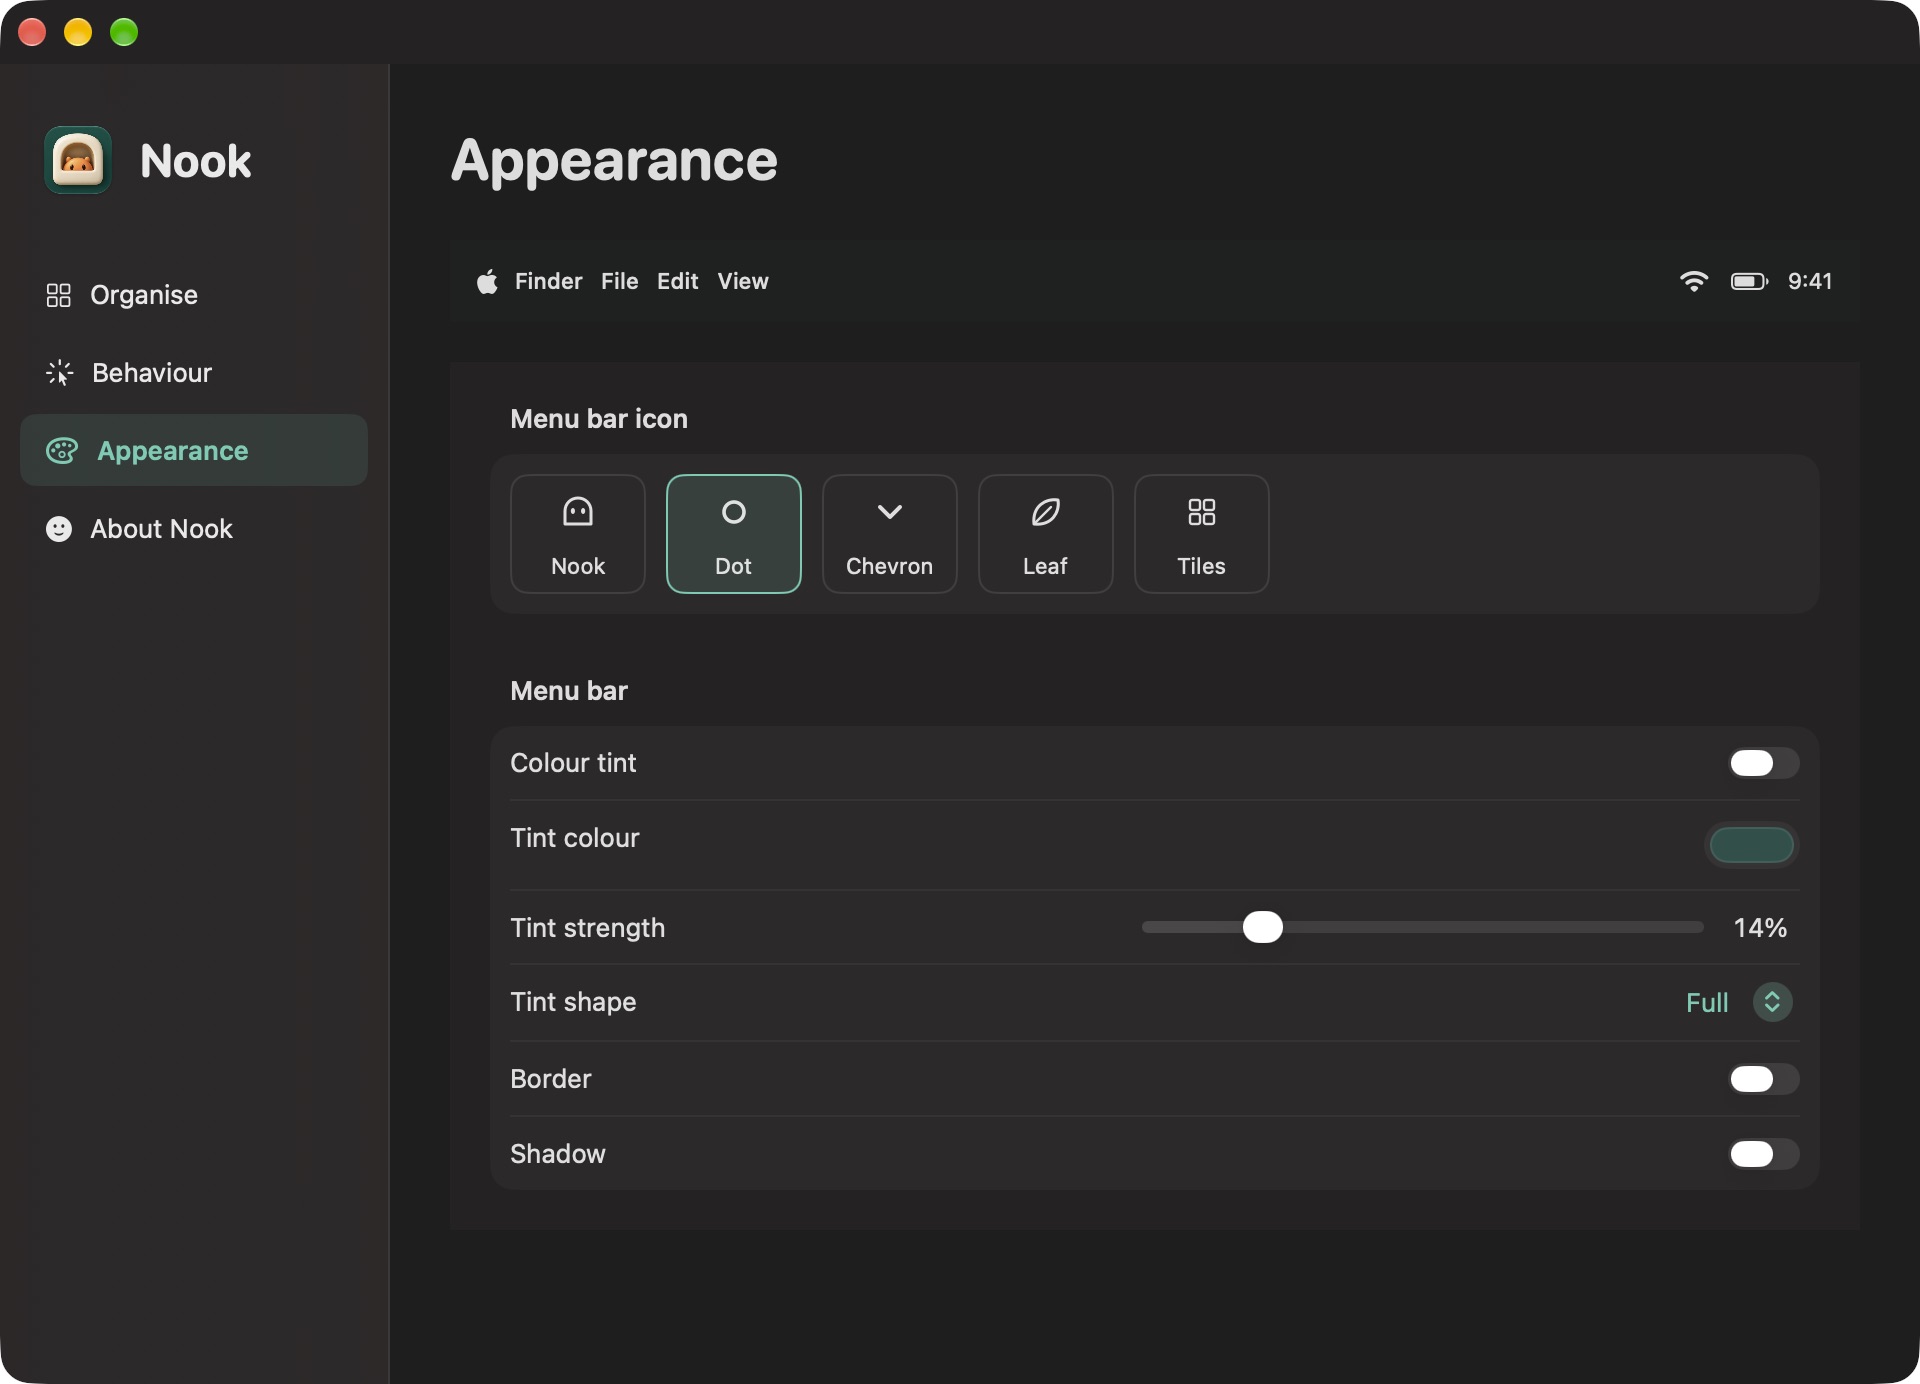Enable the Border switch
Viewport: 1920px width, 1384px height.
click(x=1764, y=1079)
